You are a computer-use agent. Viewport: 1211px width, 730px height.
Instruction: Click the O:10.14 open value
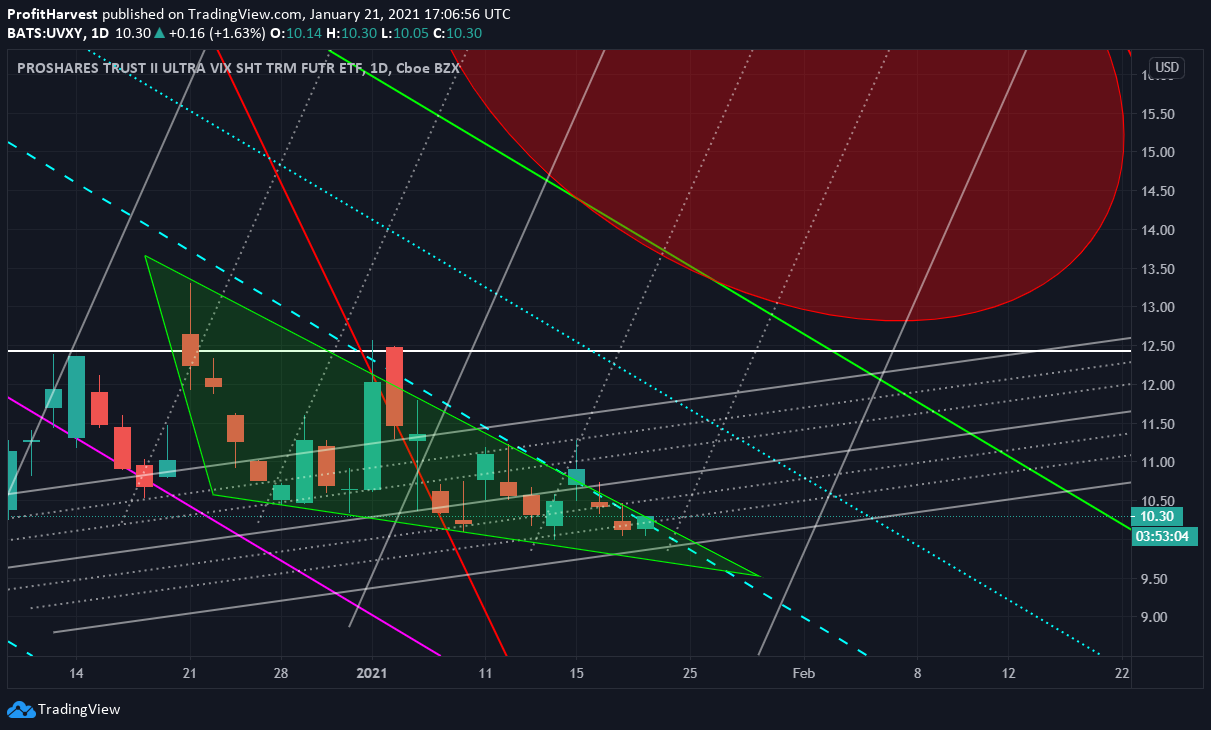296,33
